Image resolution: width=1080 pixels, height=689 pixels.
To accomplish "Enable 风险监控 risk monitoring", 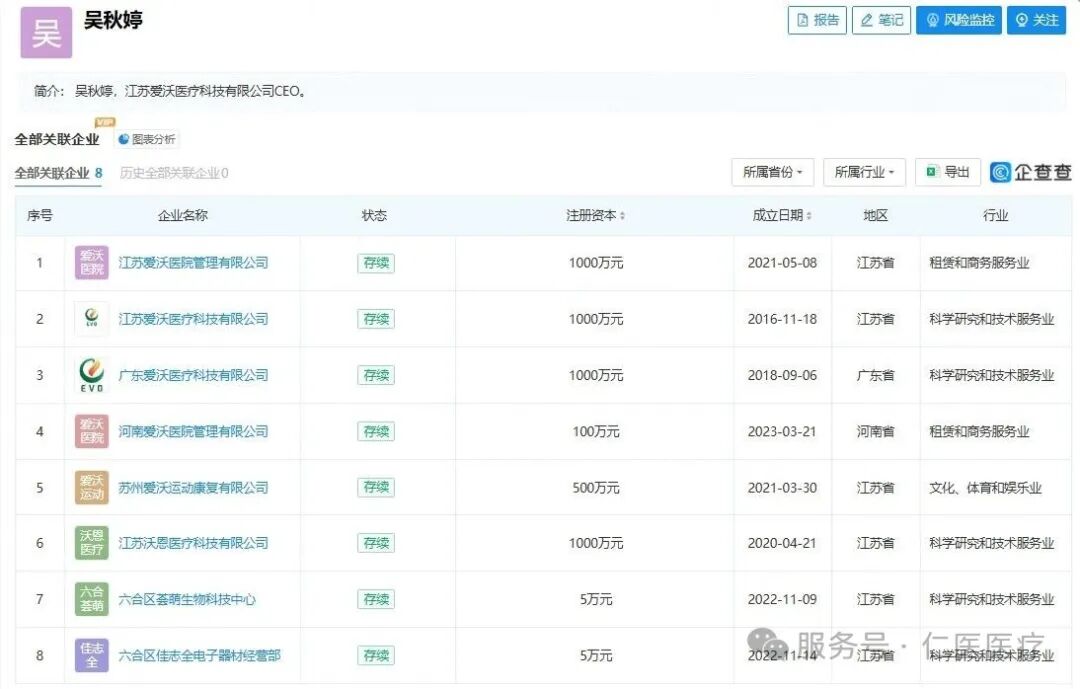I will click(x=959, y=20).
